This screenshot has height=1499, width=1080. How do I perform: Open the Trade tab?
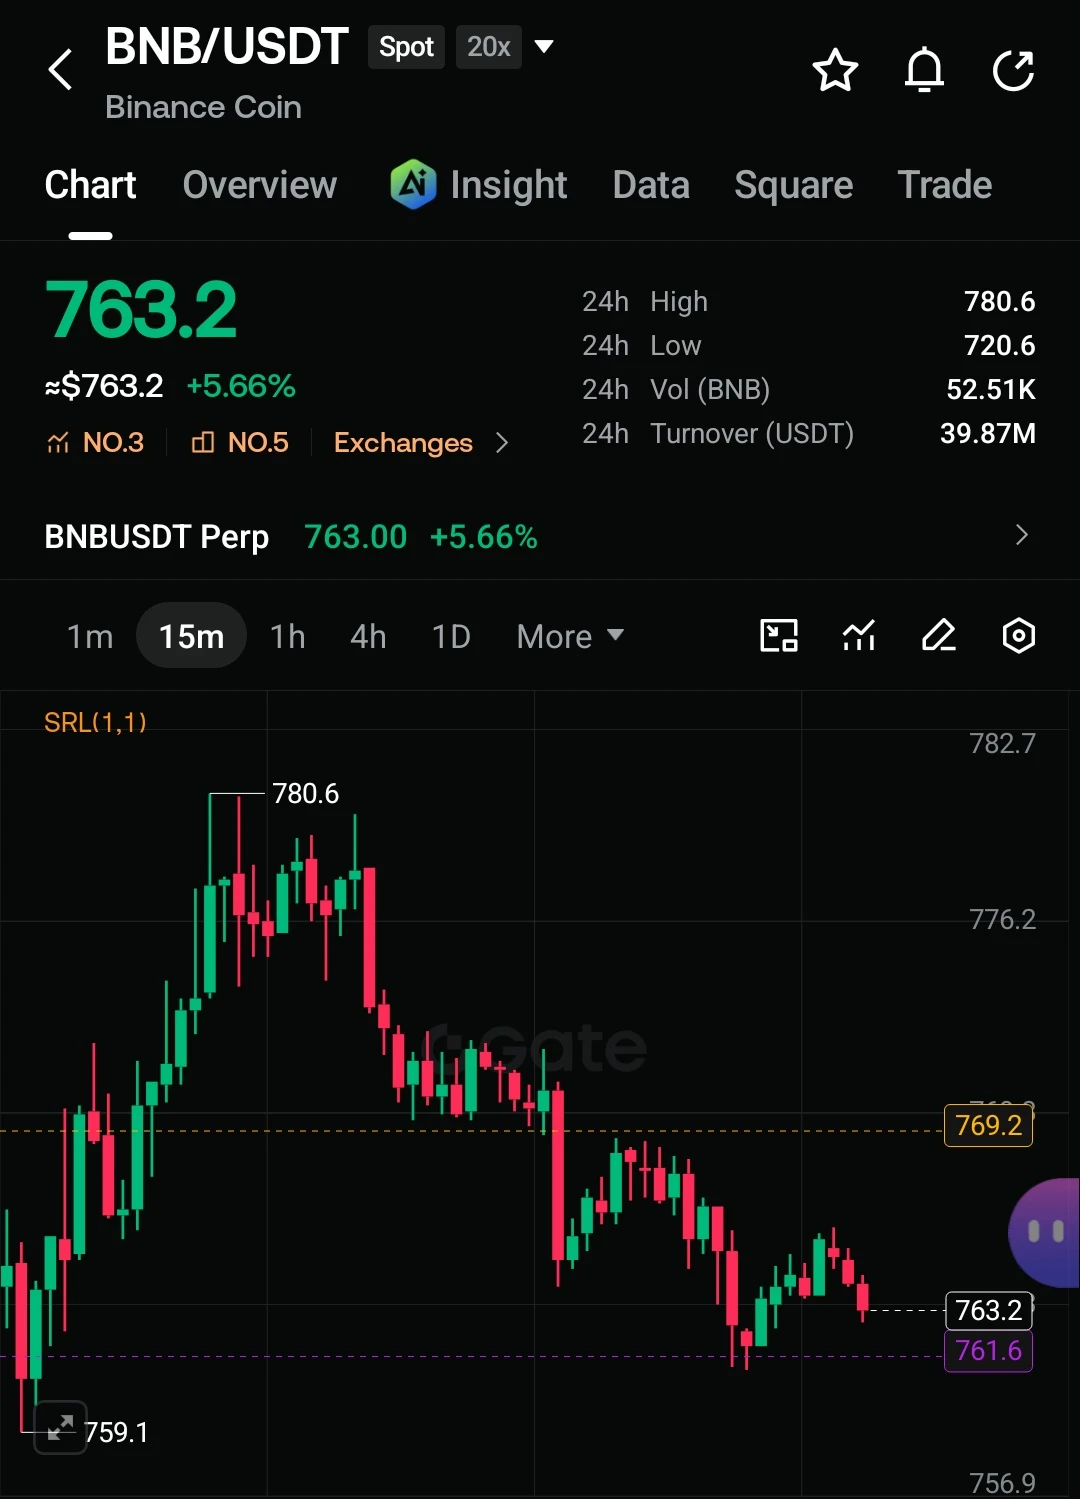pyautogui.click(x=945, y=185)
